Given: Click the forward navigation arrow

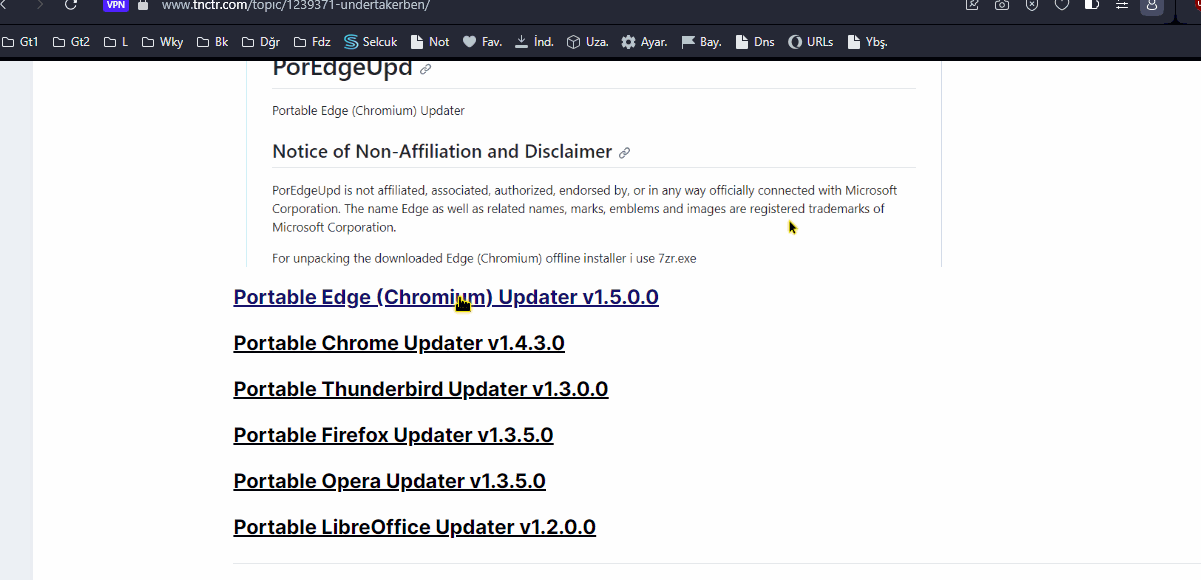Looking at the screenshot, I should click(x=39, y=5).
